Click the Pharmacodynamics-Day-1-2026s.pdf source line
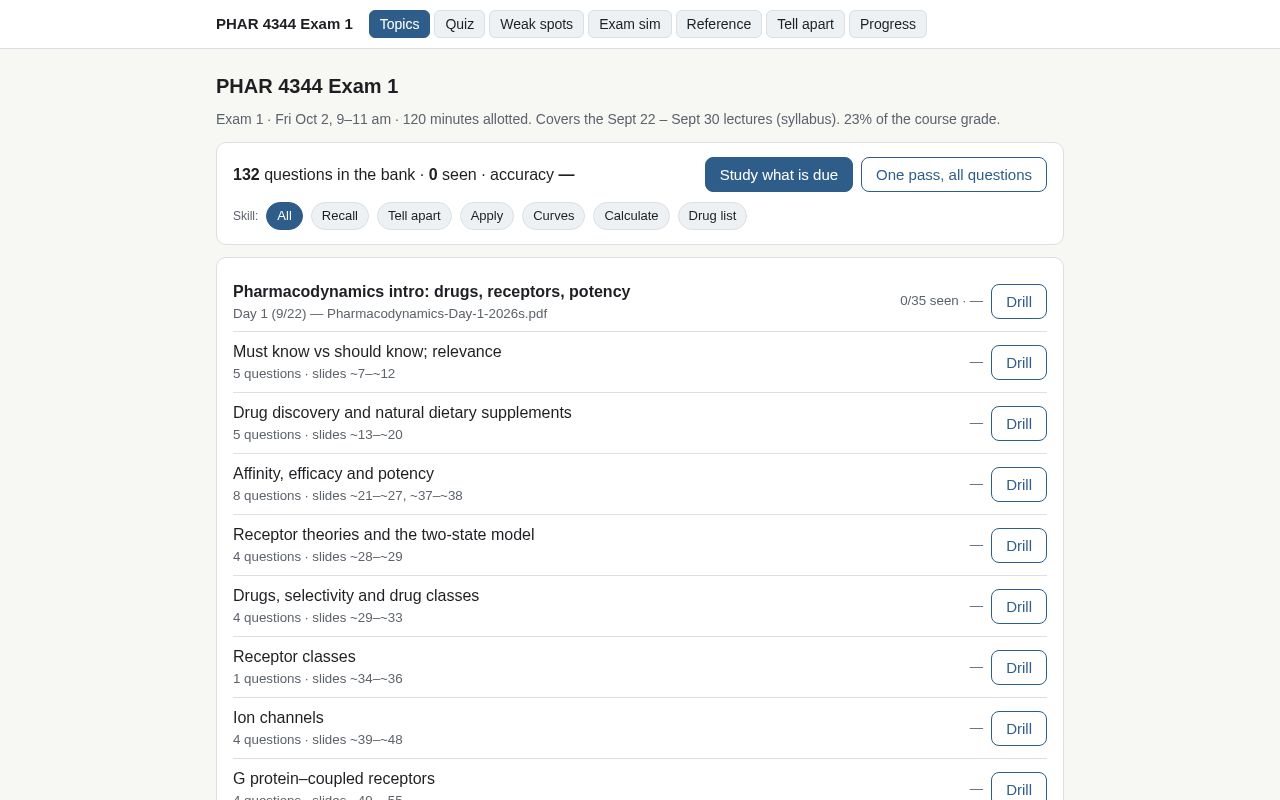Screen dimensions: 1280x800 [x=390, y=314]
